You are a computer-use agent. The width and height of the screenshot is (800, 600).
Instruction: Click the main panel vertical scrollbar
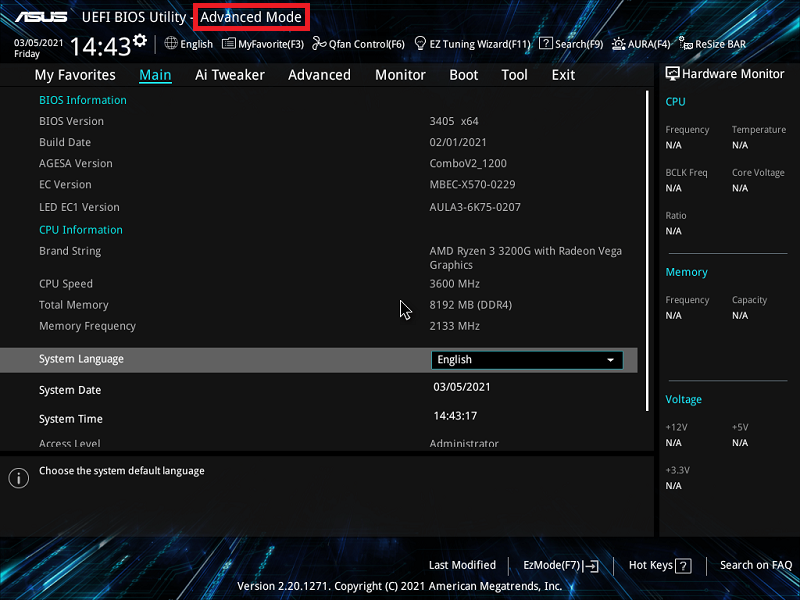(648, 250)
